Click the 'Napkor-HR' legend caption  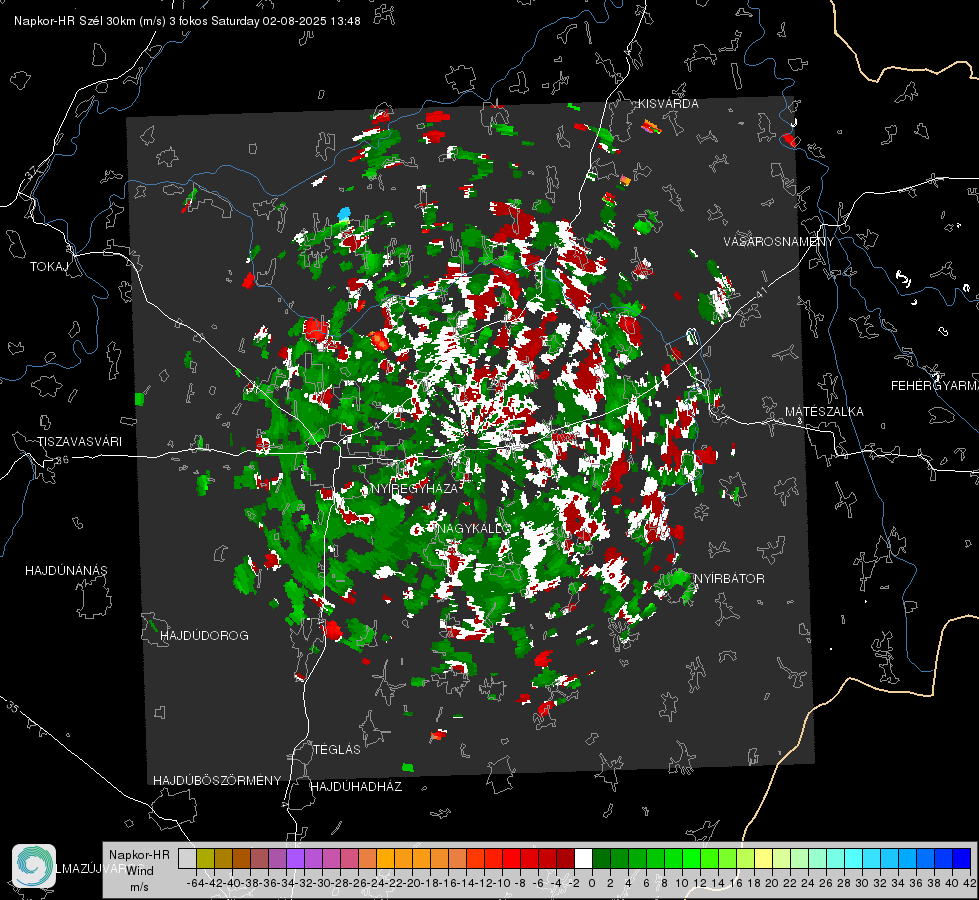[139, 855]
